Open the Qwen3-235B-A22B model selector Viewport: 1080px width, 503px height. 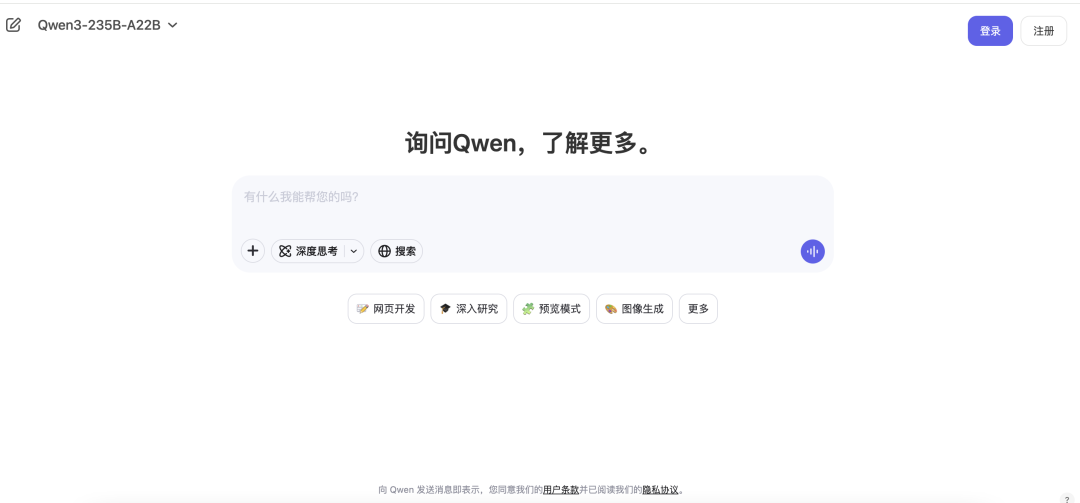(107, 25)
